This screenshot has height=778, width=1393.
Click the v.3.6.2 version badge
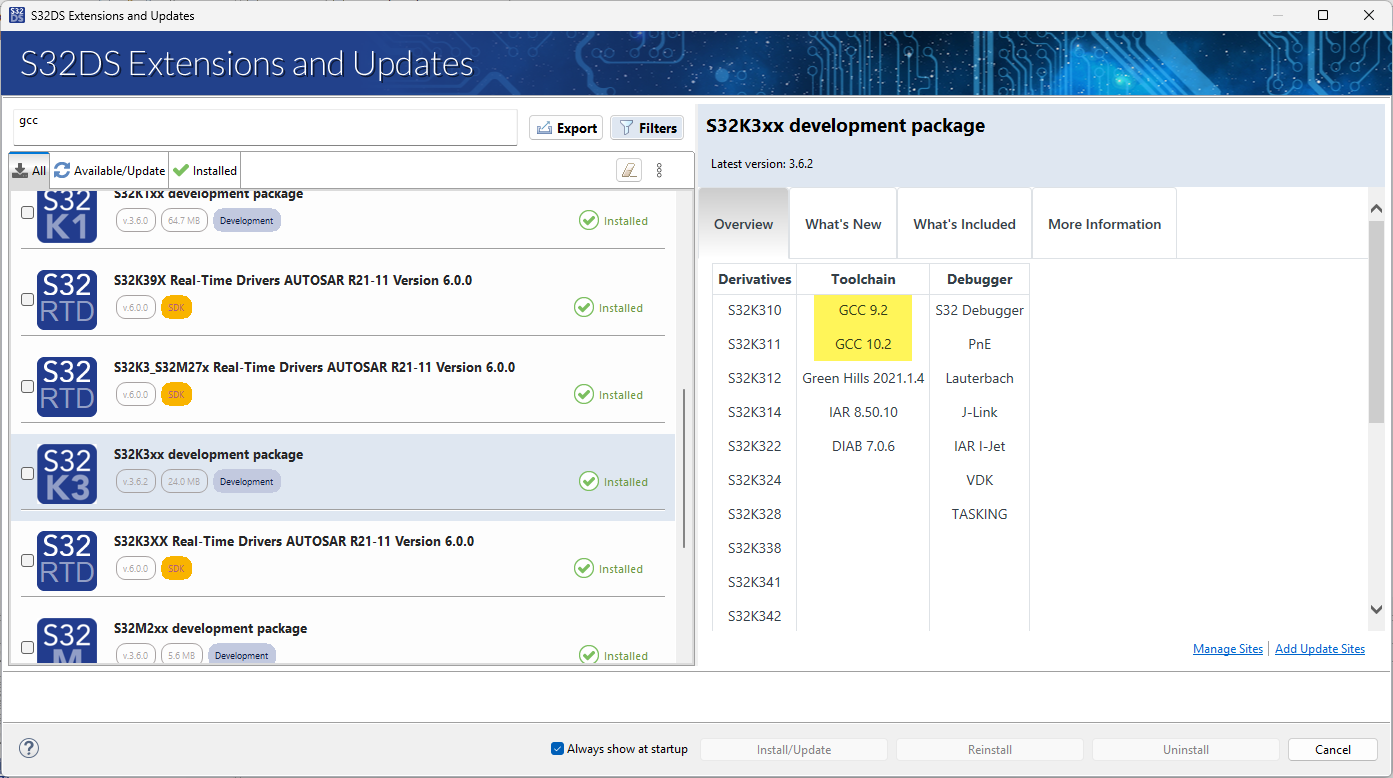(136, 481)
